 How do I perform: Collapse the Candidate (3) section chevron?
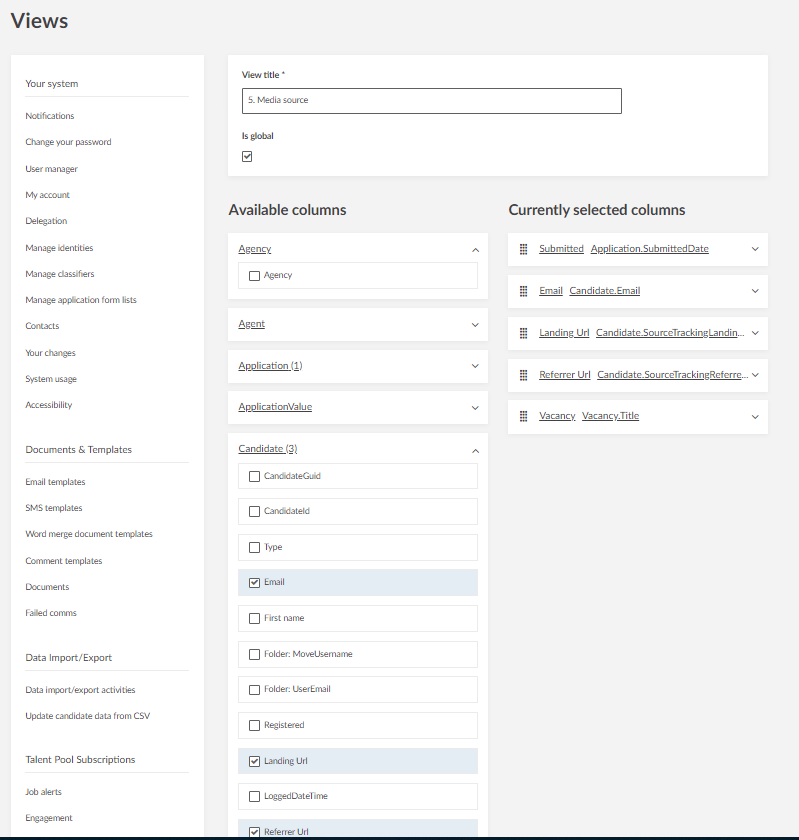pyautogui.click(x=475, y=450)
